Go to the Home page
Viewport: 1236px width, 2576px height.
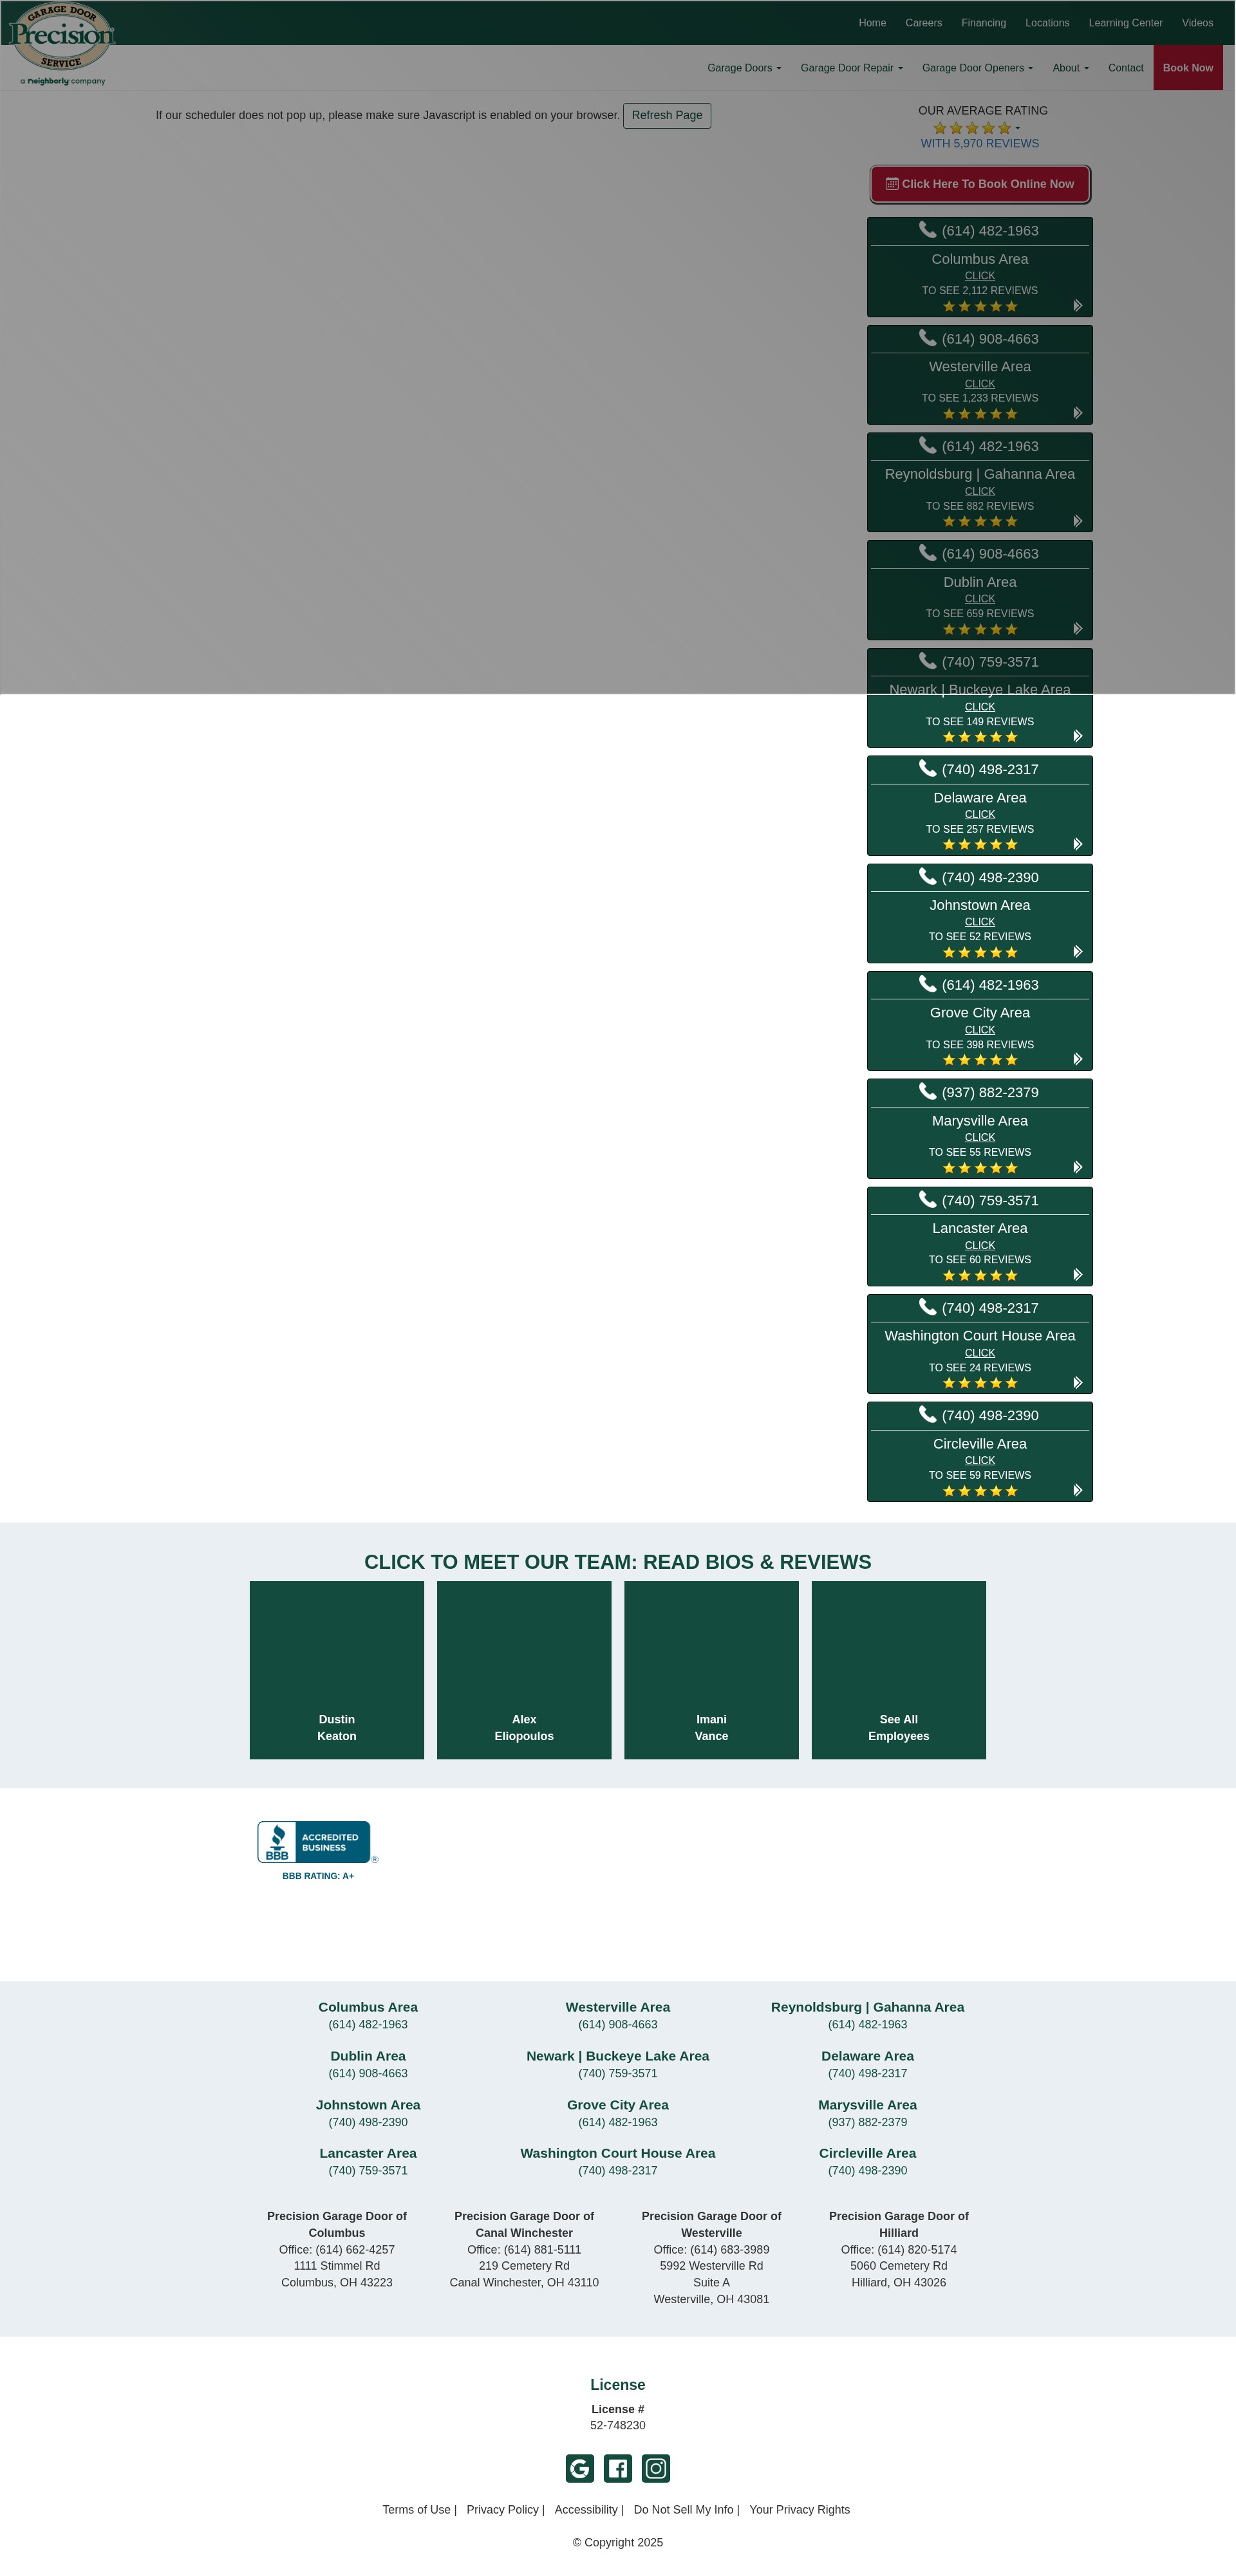coord(872,23)
